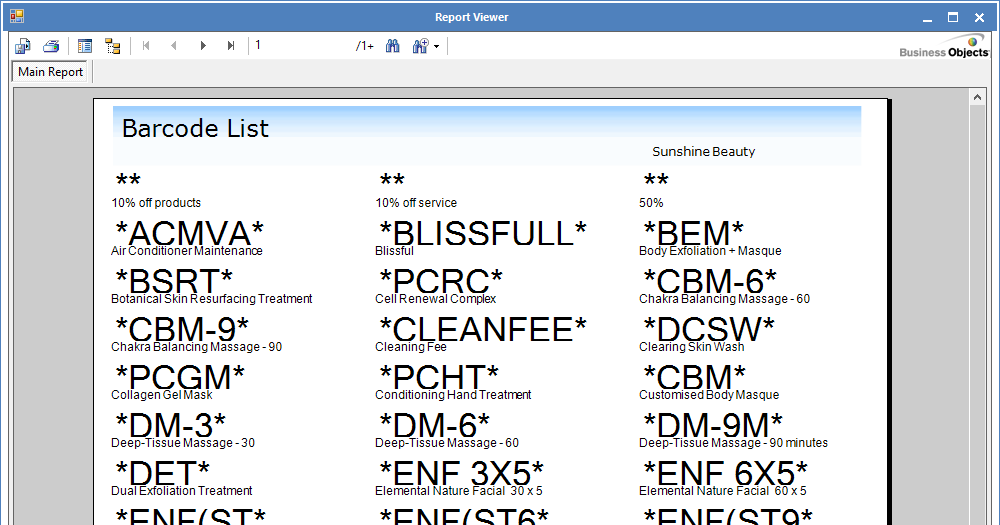The image size is (1000, 525).
Task: Click the Export Report icon
Action: point(23,46)
